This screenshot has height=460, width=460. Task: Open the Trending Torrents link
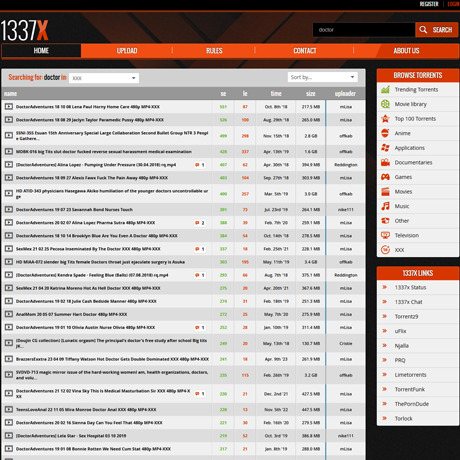click(x=416, y=89)
